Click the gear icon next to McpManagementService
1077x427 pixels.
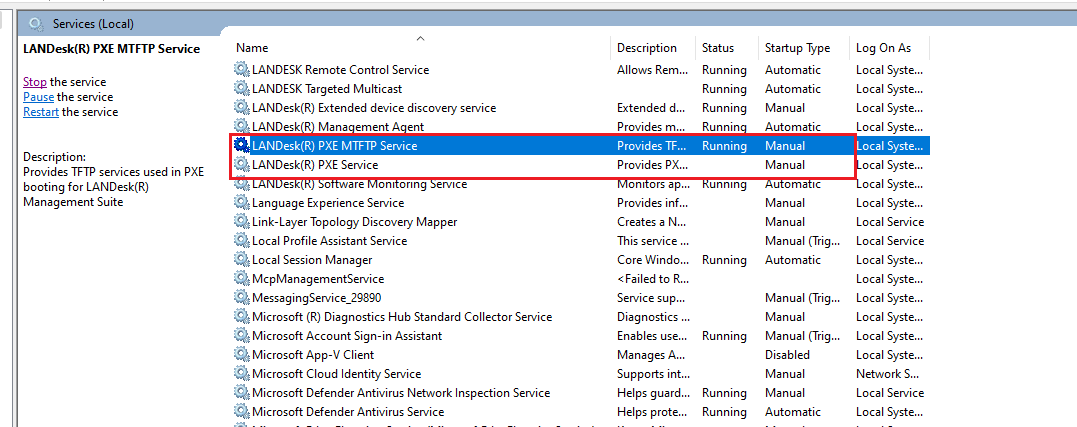(x=242, y=279)
